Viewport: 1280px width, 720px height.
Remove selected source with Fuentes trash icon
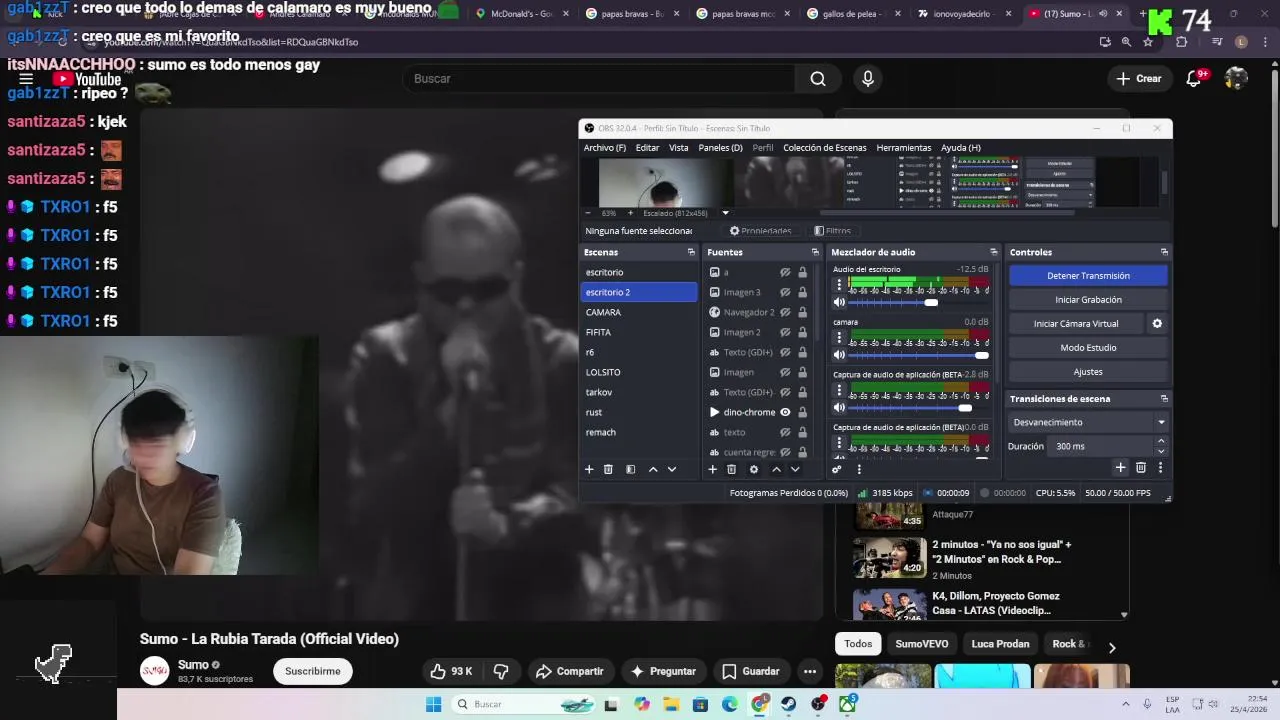pos(731,469)
